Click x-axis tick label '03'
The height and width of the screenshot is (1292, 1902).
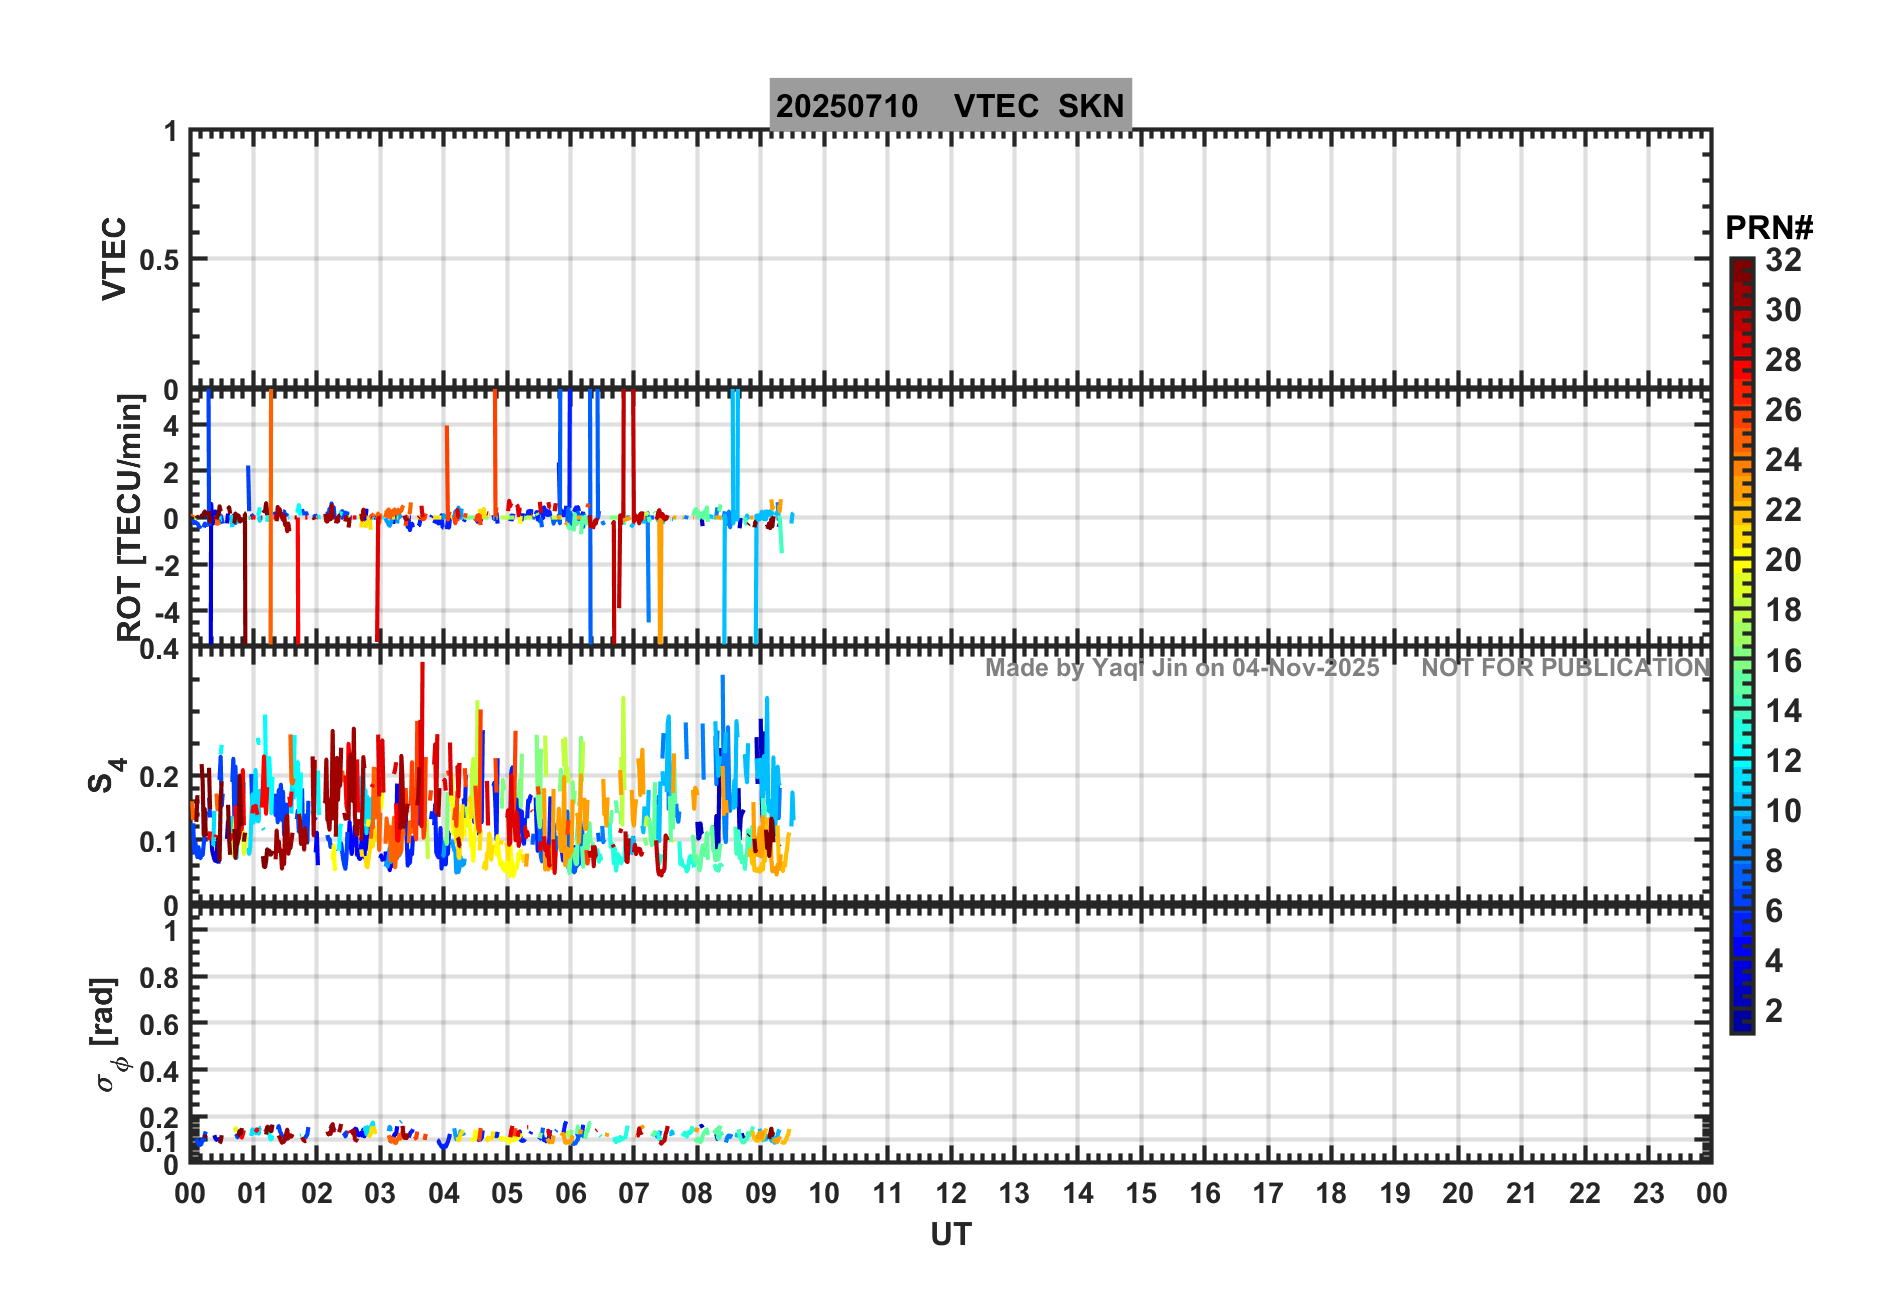(380, 1193)
